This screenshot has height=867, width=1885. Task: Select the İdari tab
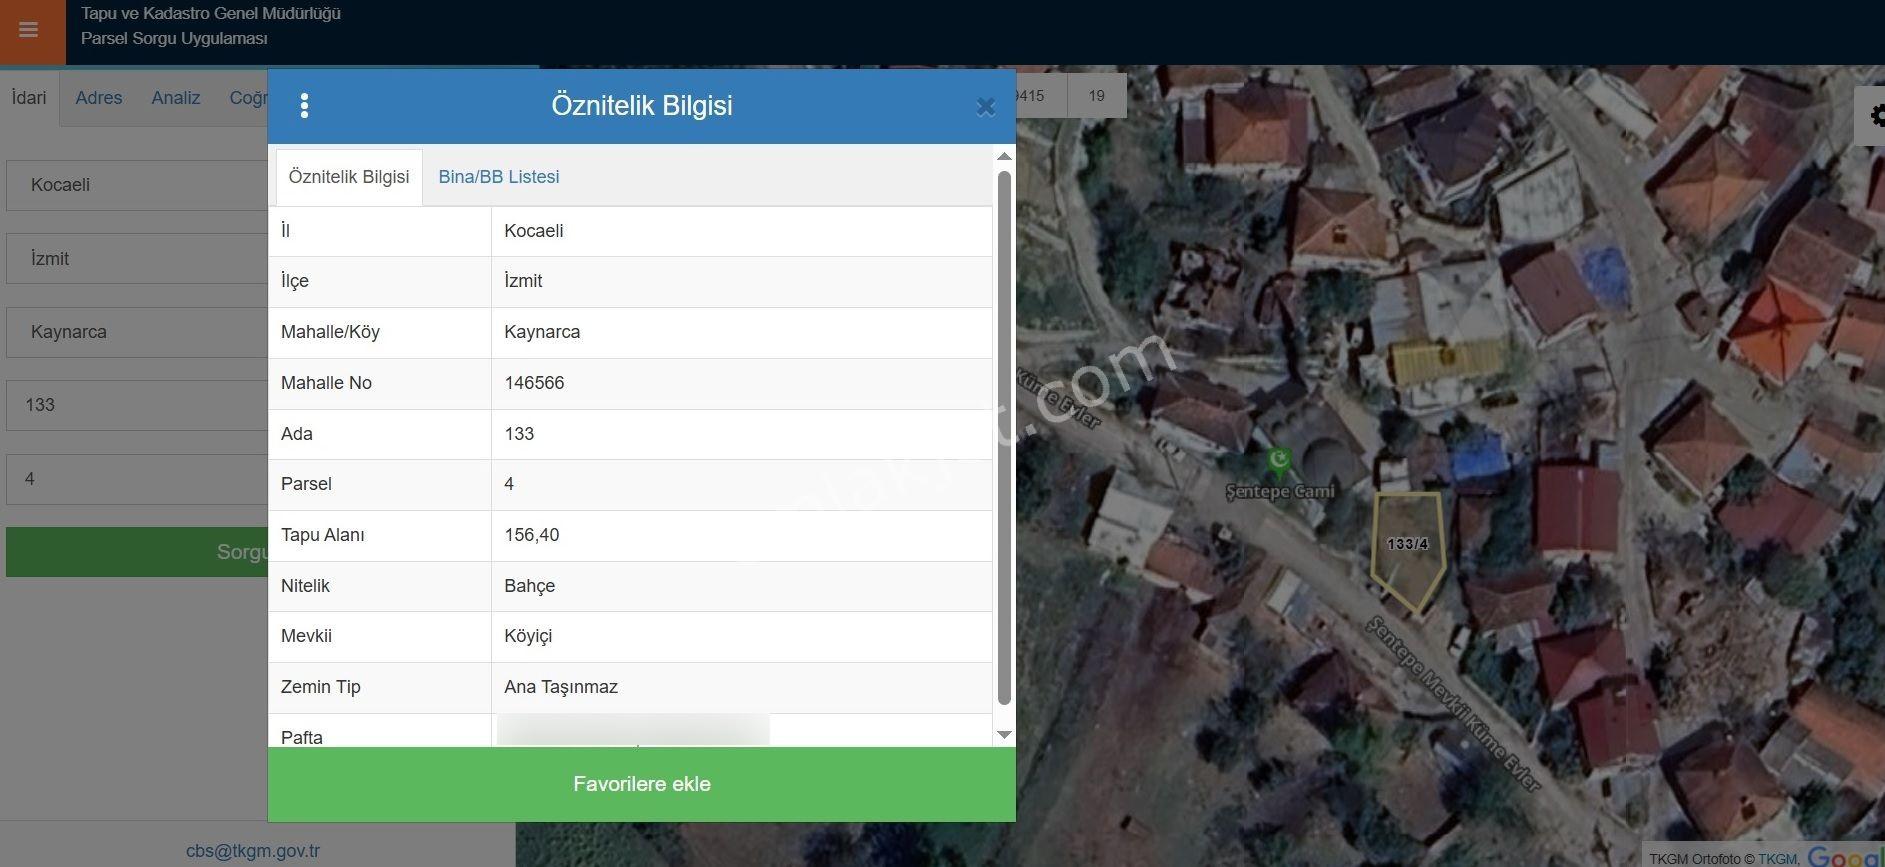29,98
